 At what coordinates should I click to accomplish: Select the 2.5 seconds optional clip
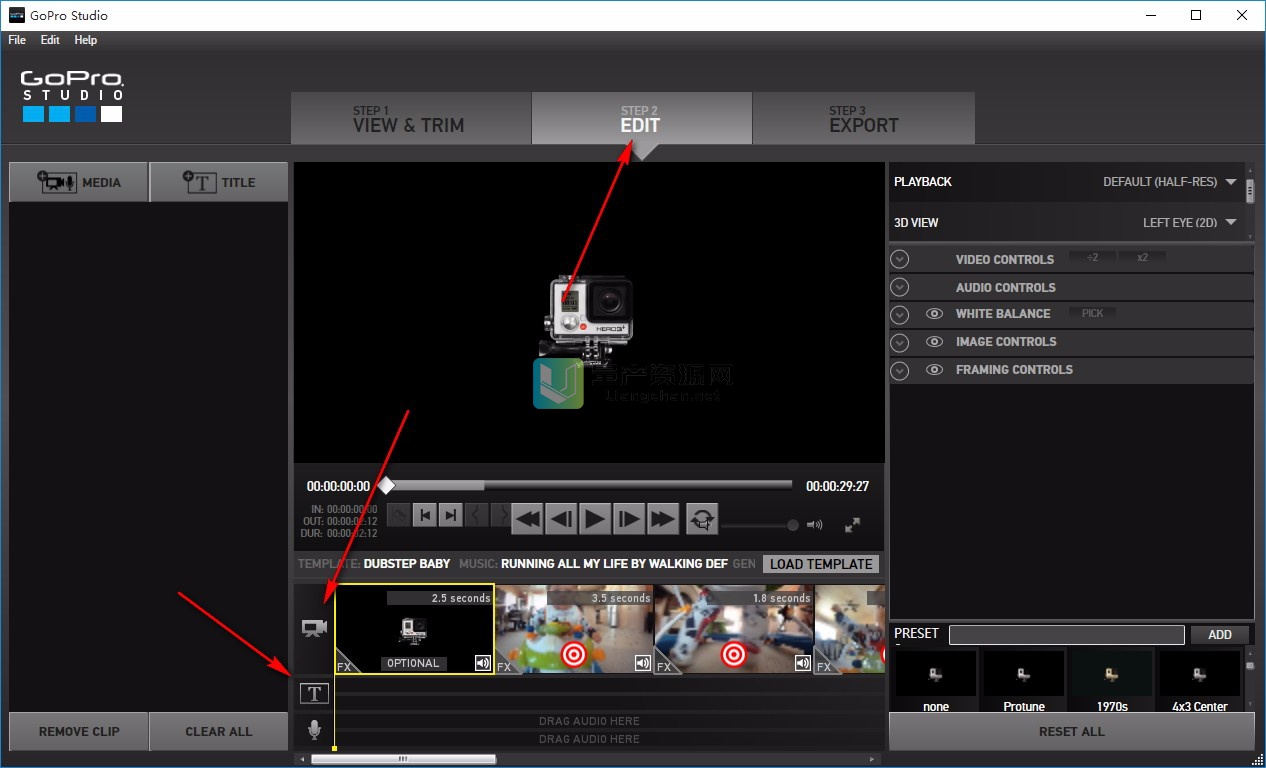click(414, 629)
